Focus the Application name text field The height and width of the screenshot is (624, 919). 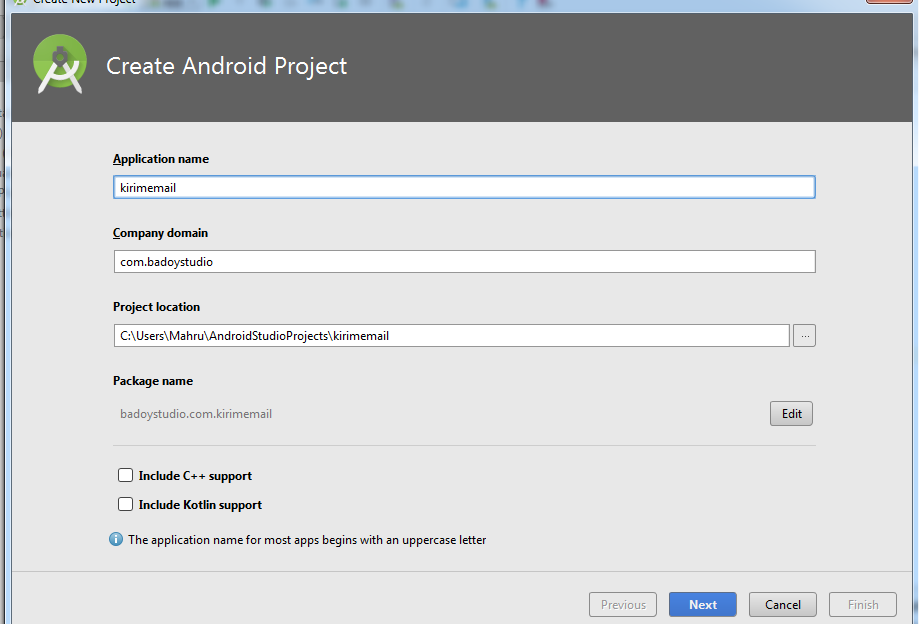click(464, 188)
